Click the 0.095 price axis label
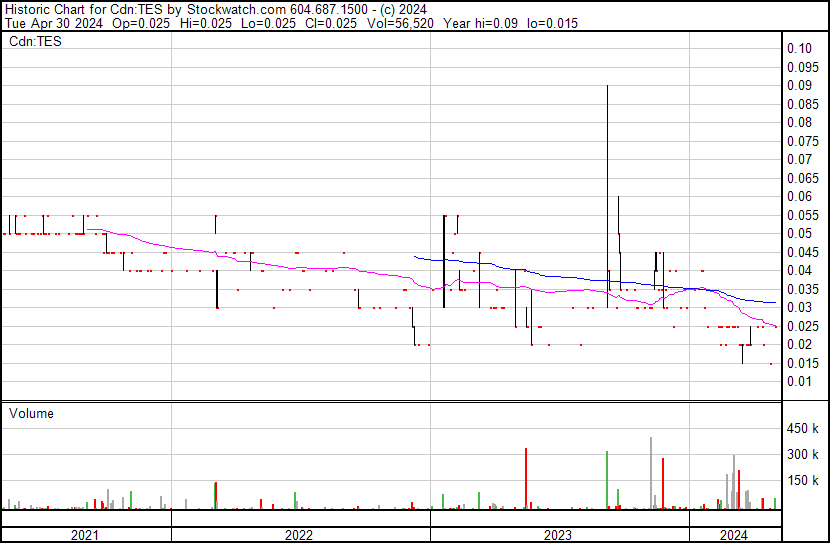830x543 pixels. coord(803,67)
